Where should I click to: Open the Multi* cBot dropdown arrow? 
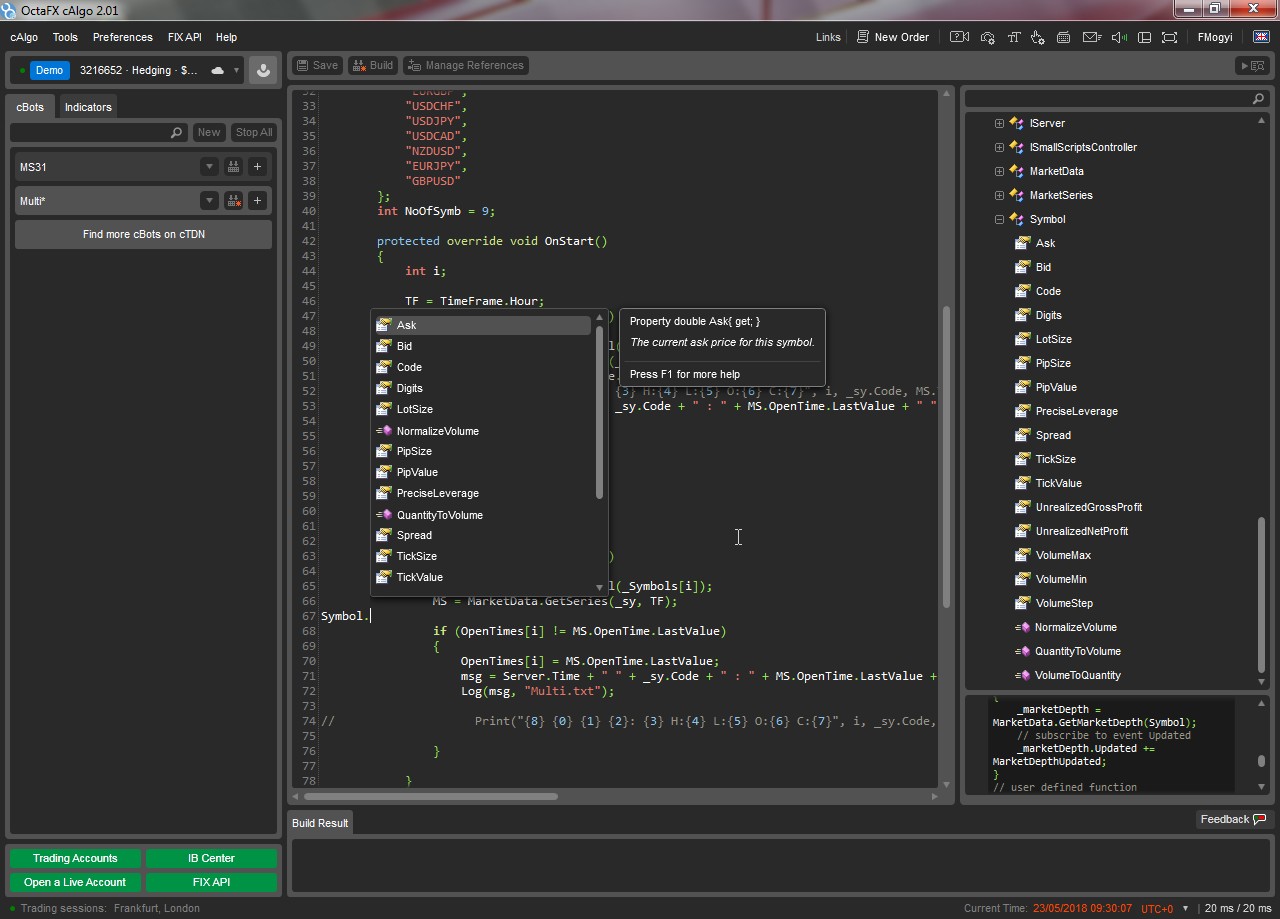tap(209, 201)
